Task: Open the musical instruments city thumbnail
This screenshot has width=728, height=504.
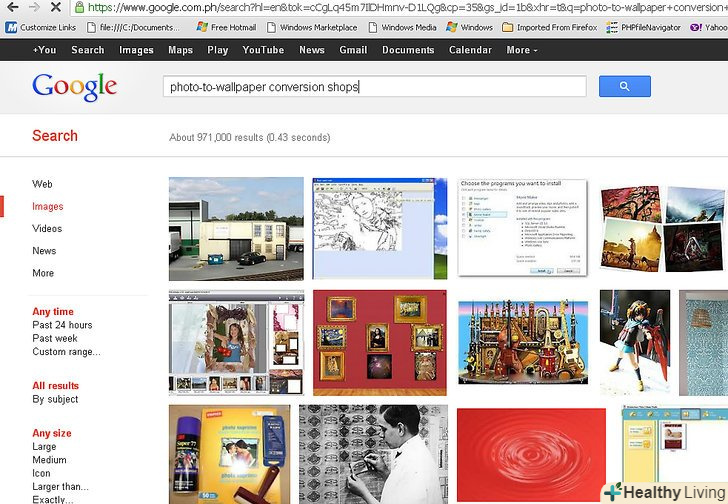Action: 523,342
